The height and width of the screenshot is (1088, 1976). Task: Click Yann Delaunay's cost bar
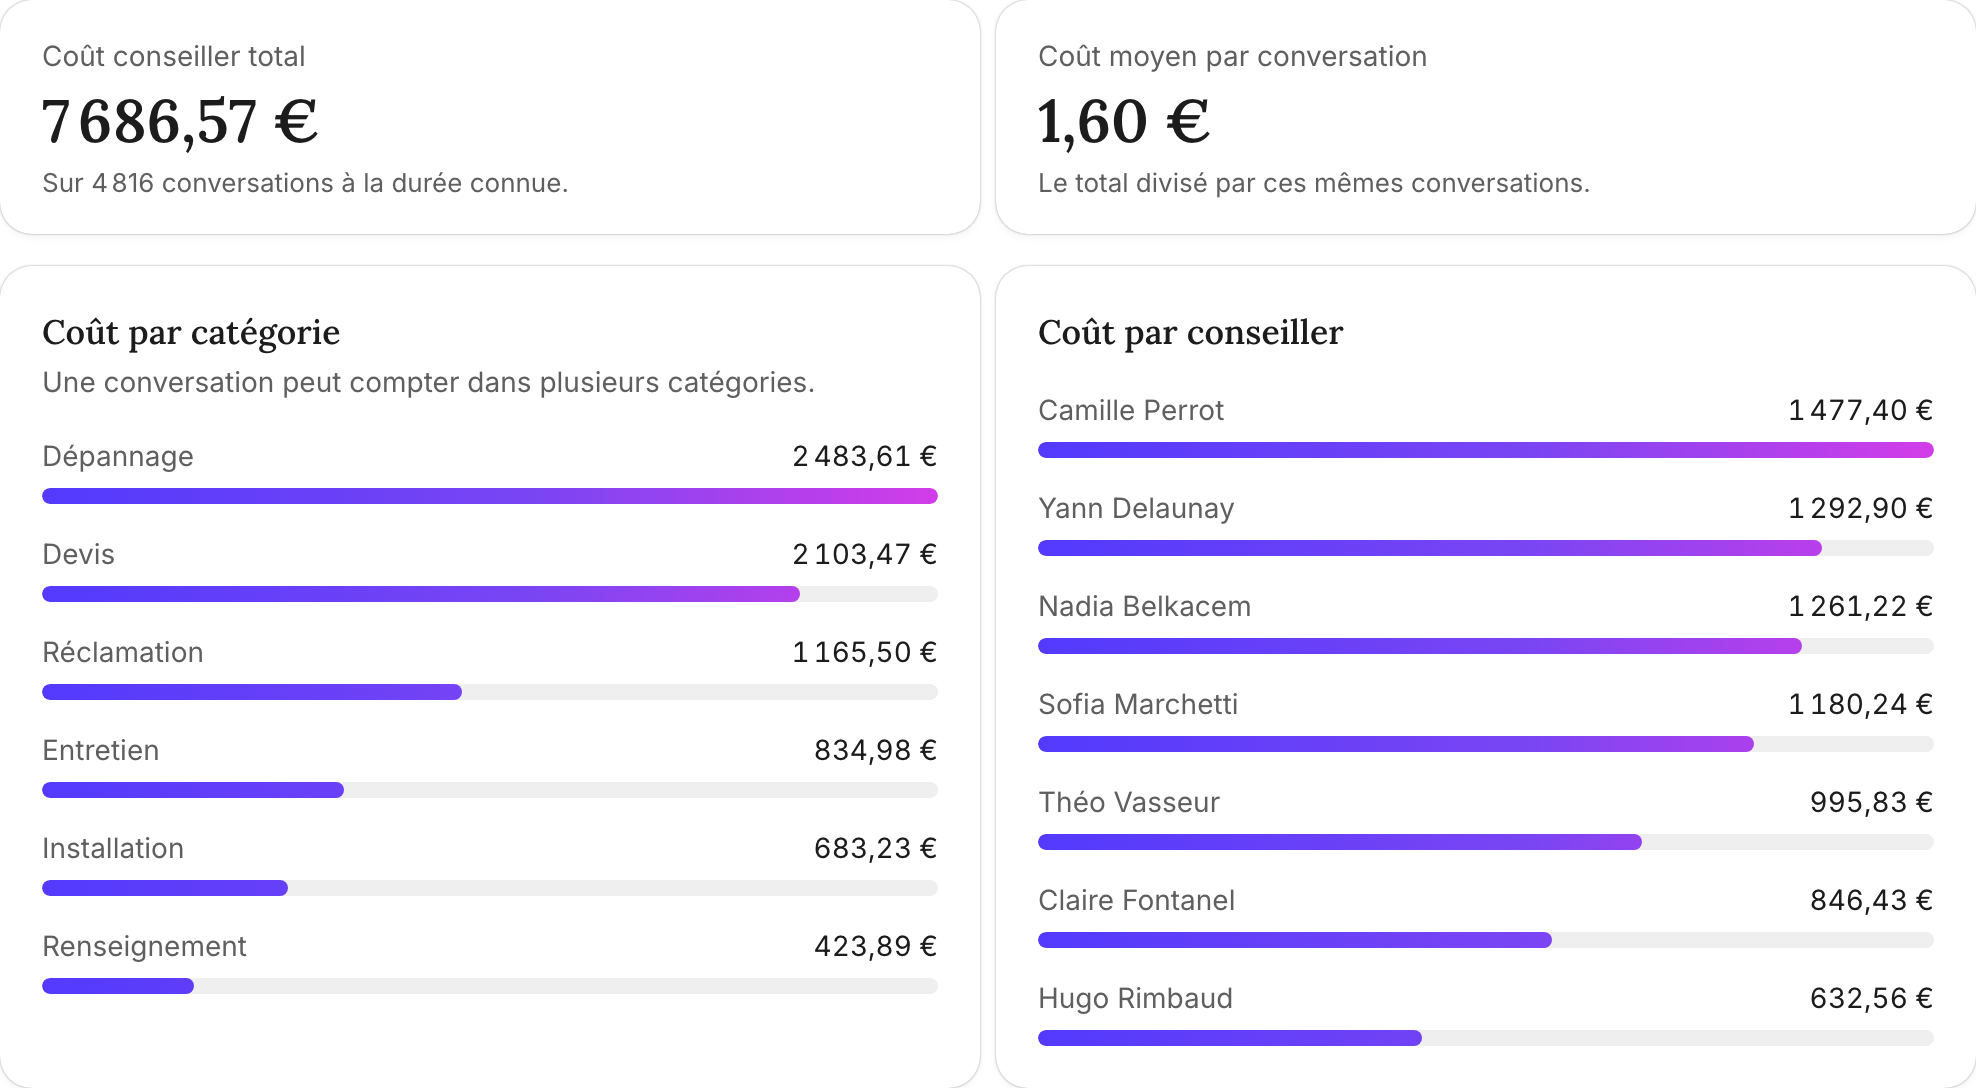(1486, 548)
